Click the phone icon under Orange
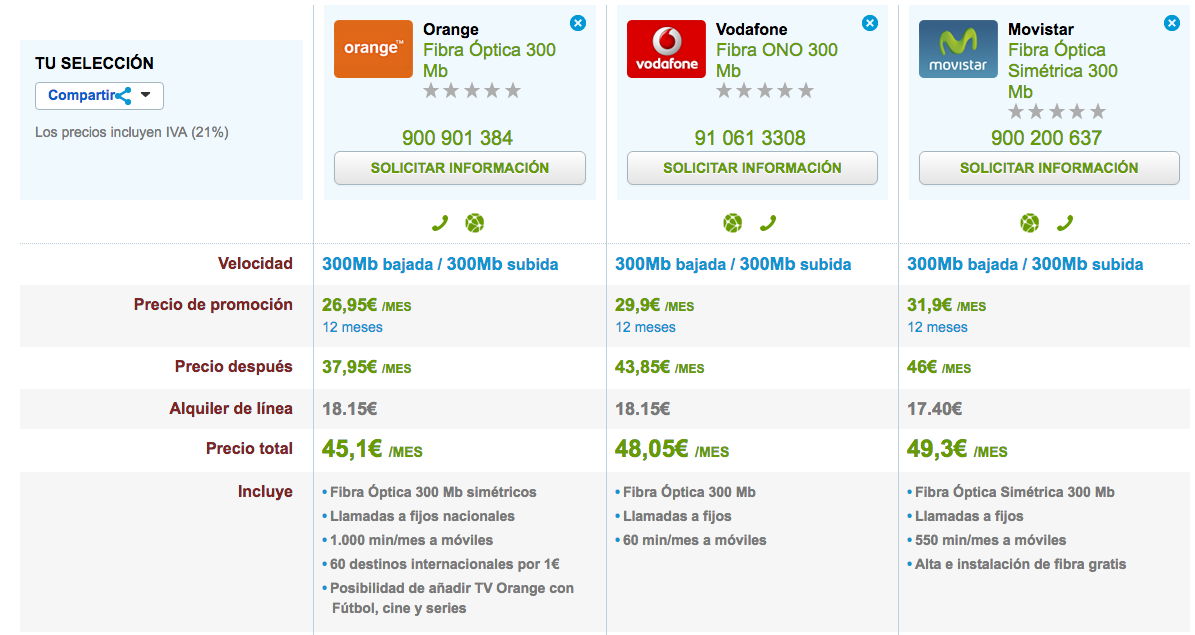The width and height of the screenshot is (1195, 635). point(440,223)
